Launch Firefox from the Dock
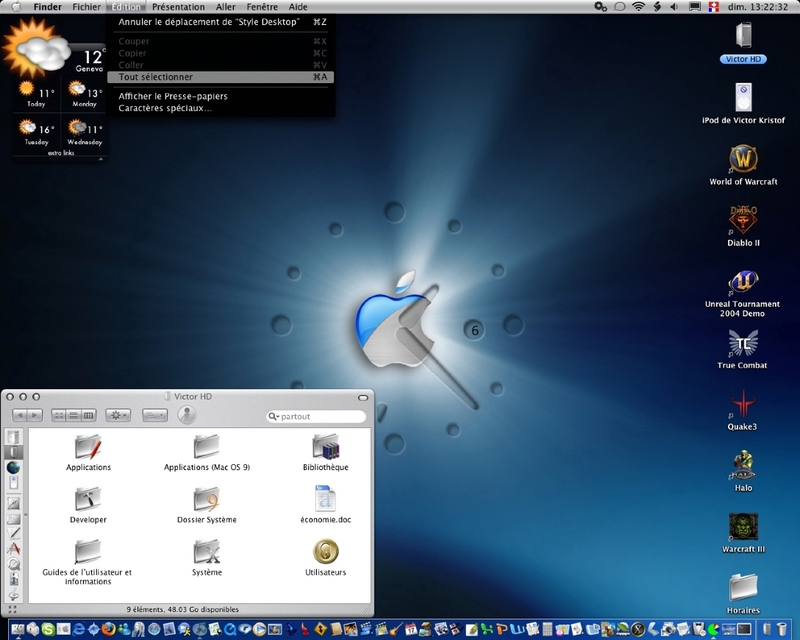This screenshot has width=800, height=640. [109, 629]
